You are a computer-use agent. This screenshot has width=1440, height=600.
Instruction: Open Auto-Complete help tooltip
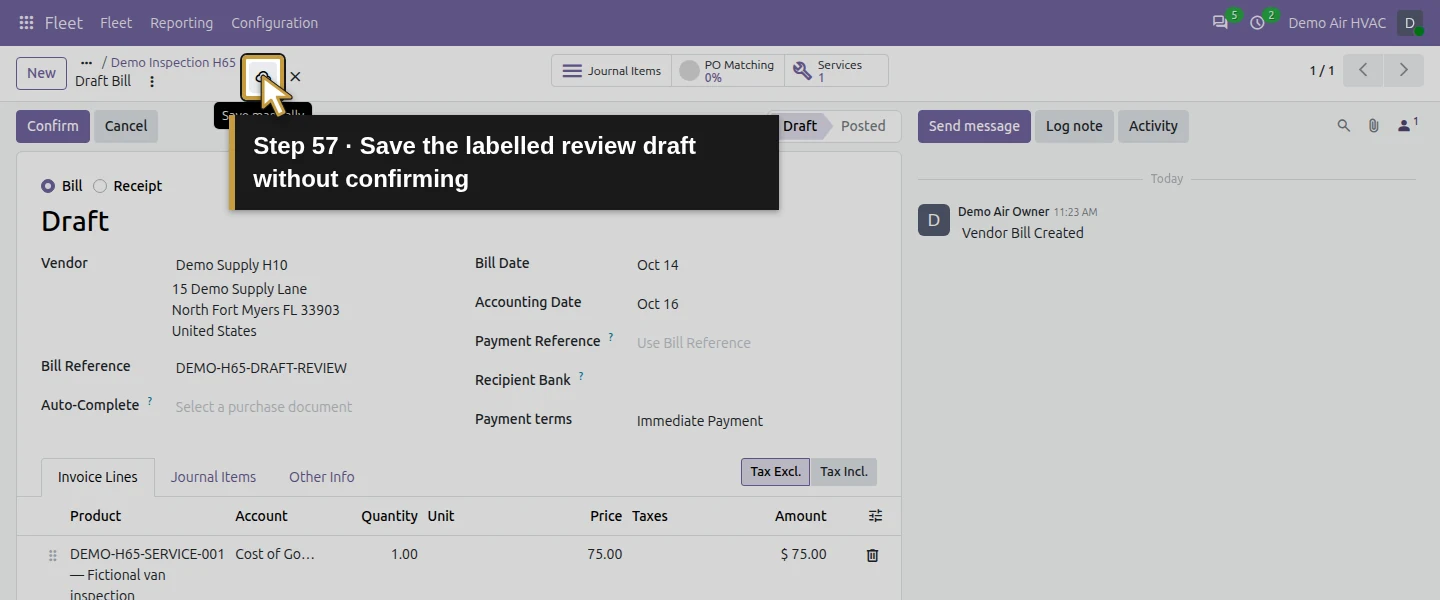coord(150,401)
